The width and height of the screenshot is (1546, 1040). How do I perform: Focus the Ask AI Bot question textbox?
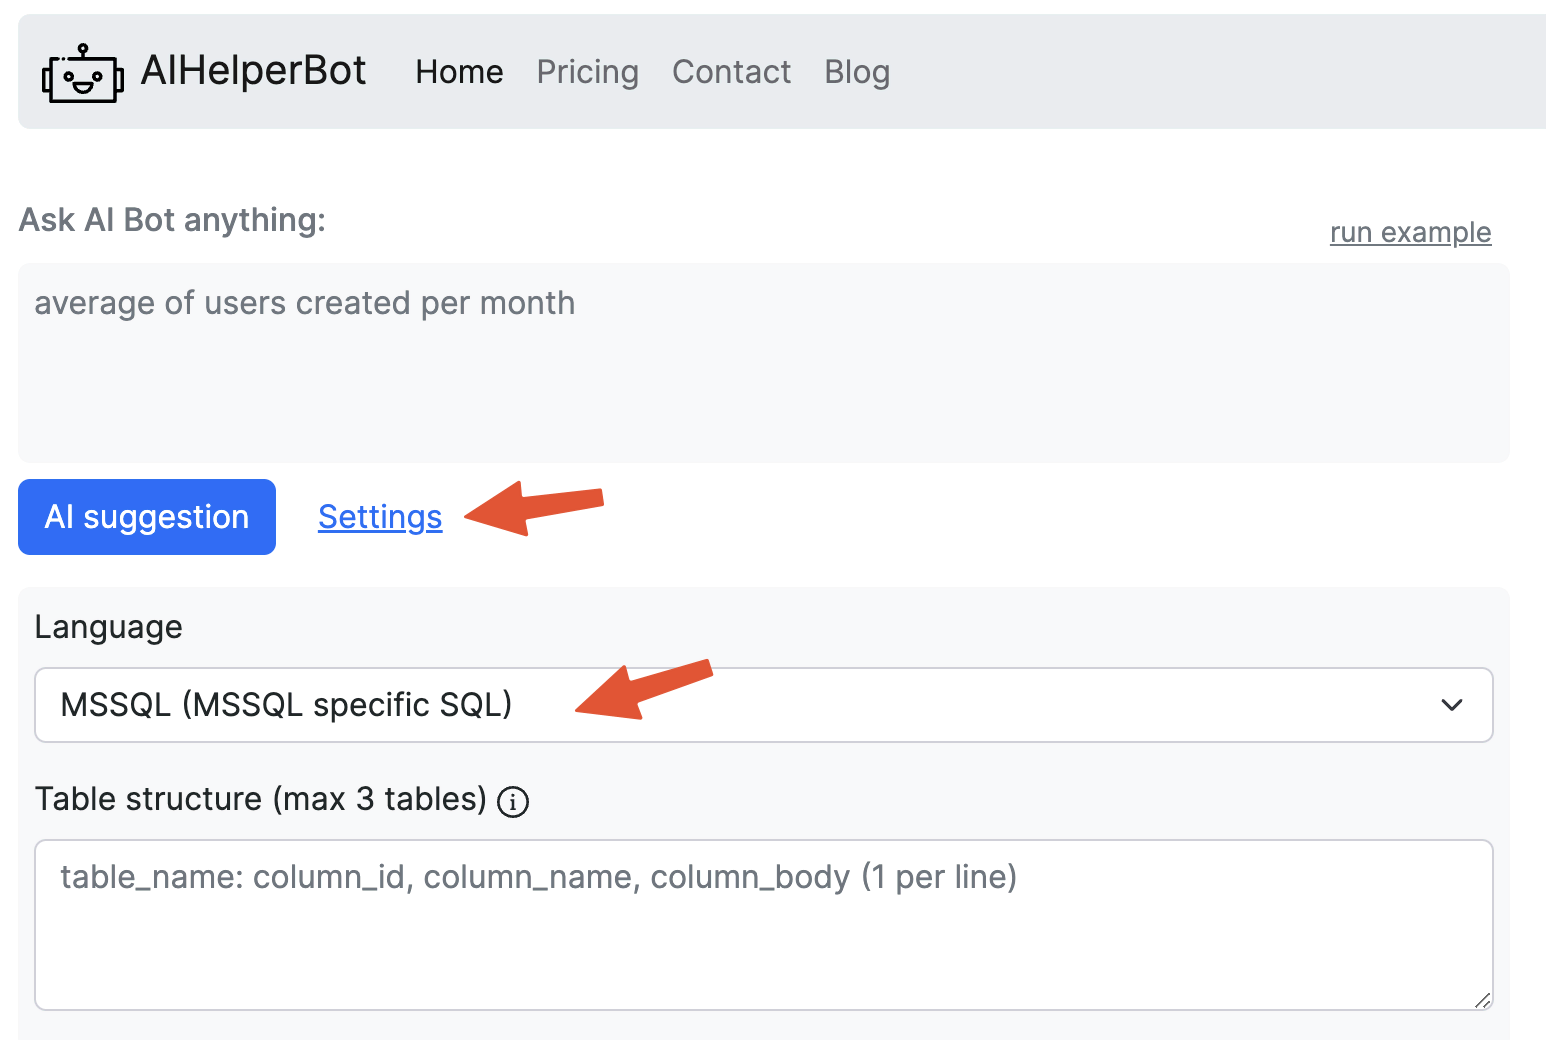[764, 363]
